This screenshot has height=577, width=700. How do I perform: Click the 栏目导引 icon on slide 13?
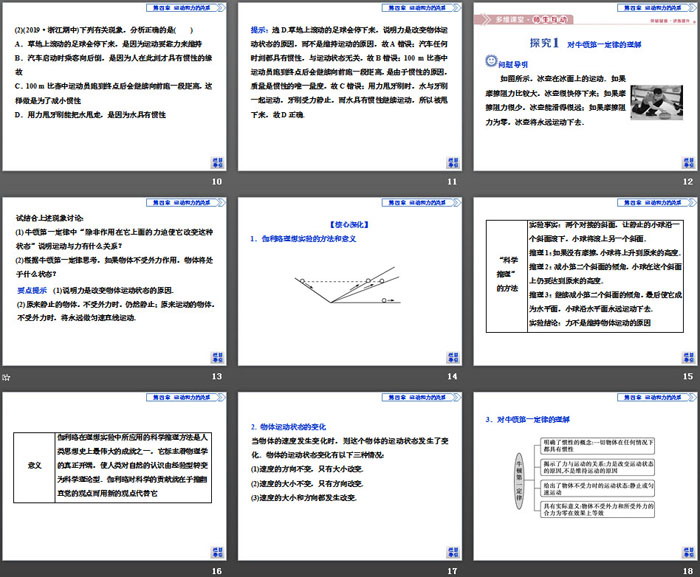pyautogui.click(x=217, y=357)
